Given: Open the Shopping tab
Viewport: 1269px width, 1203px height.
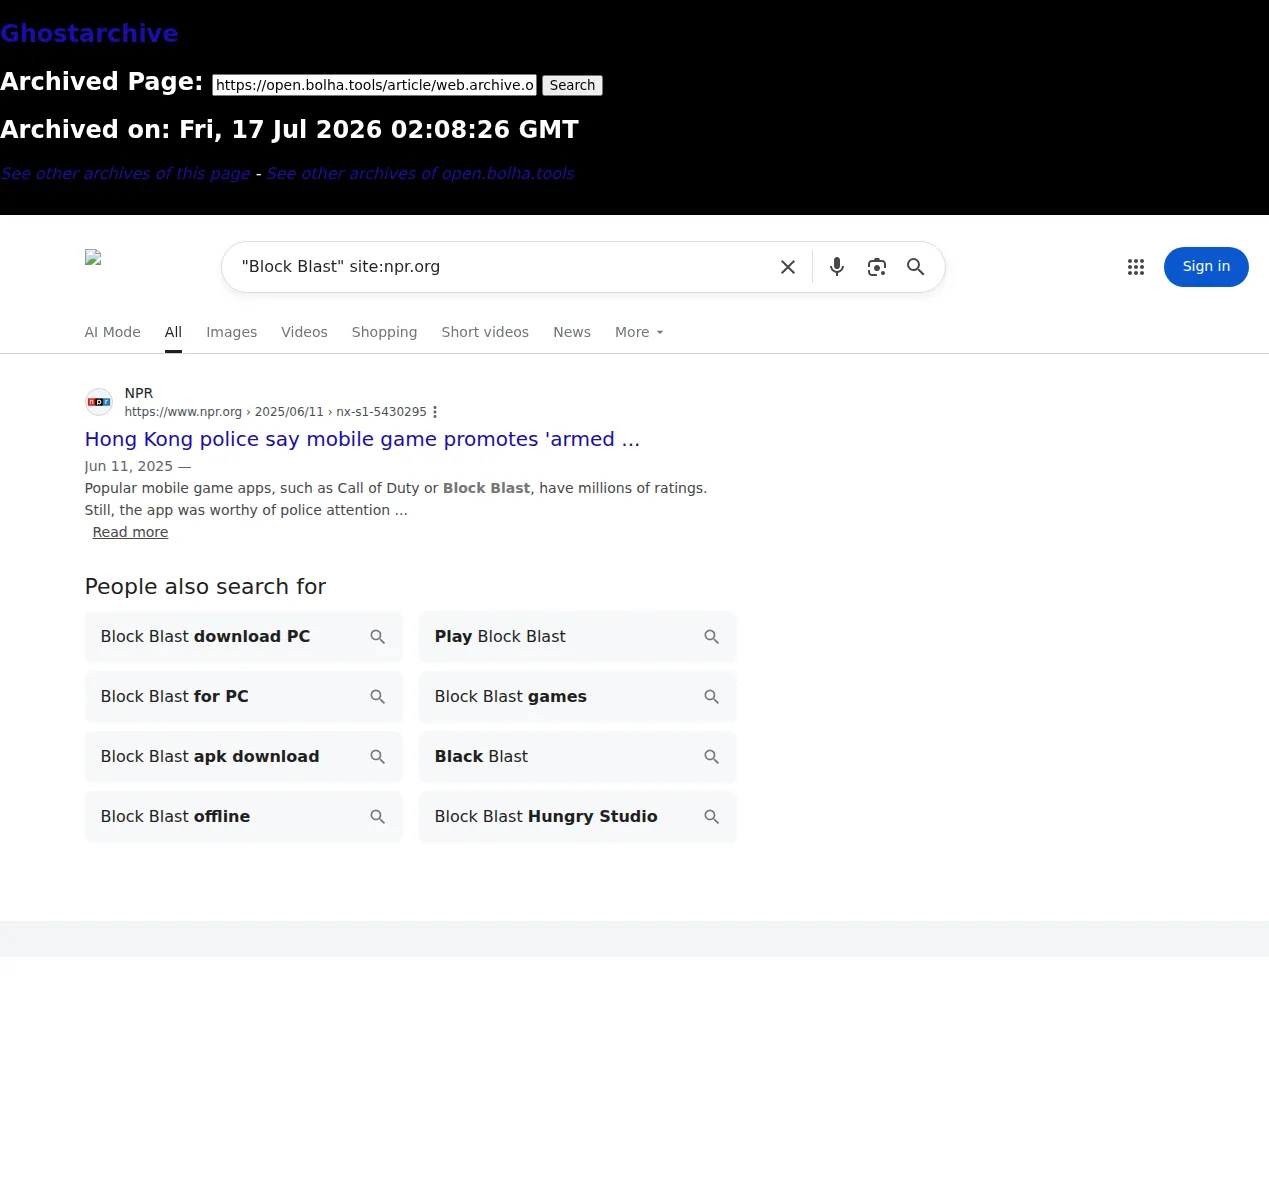Looking at the screenshot, I should click(384, 332).
